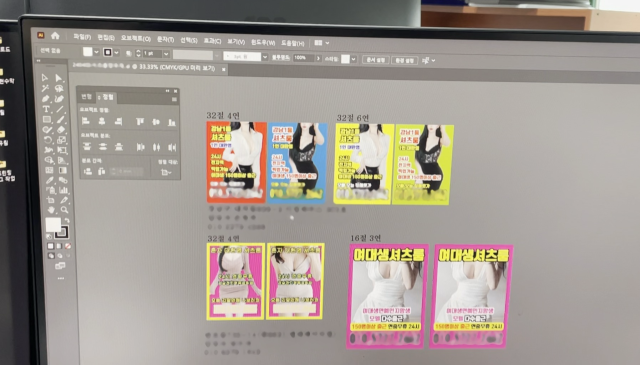
Task: Click the 환경 설정 button
Action: tap(405, 60)
